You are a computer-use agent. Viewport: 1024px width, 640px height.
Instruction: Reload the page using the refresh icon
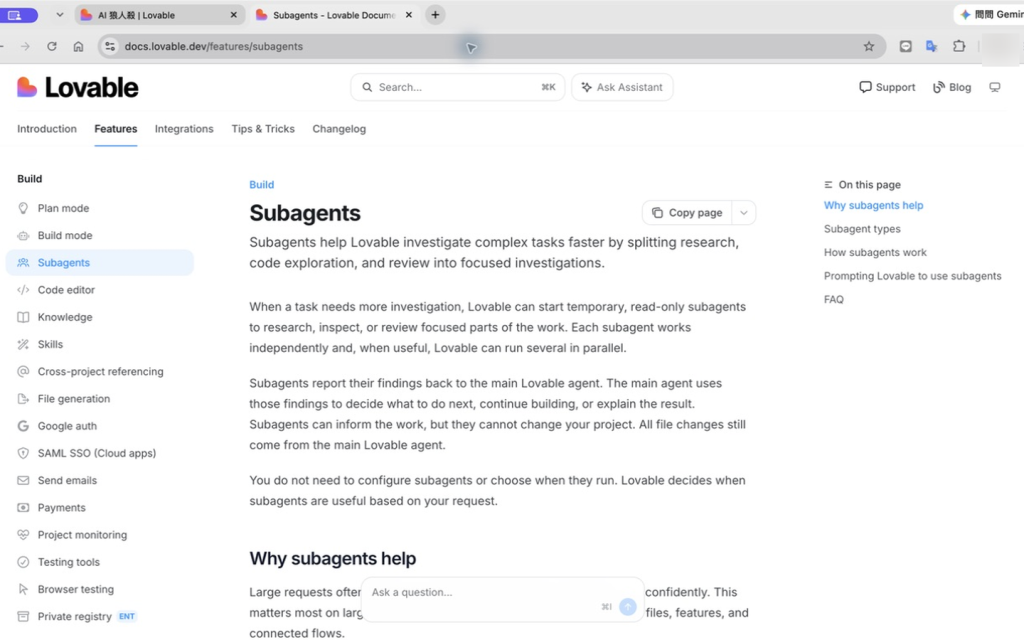pyautogui.click(x=52, y=46)
